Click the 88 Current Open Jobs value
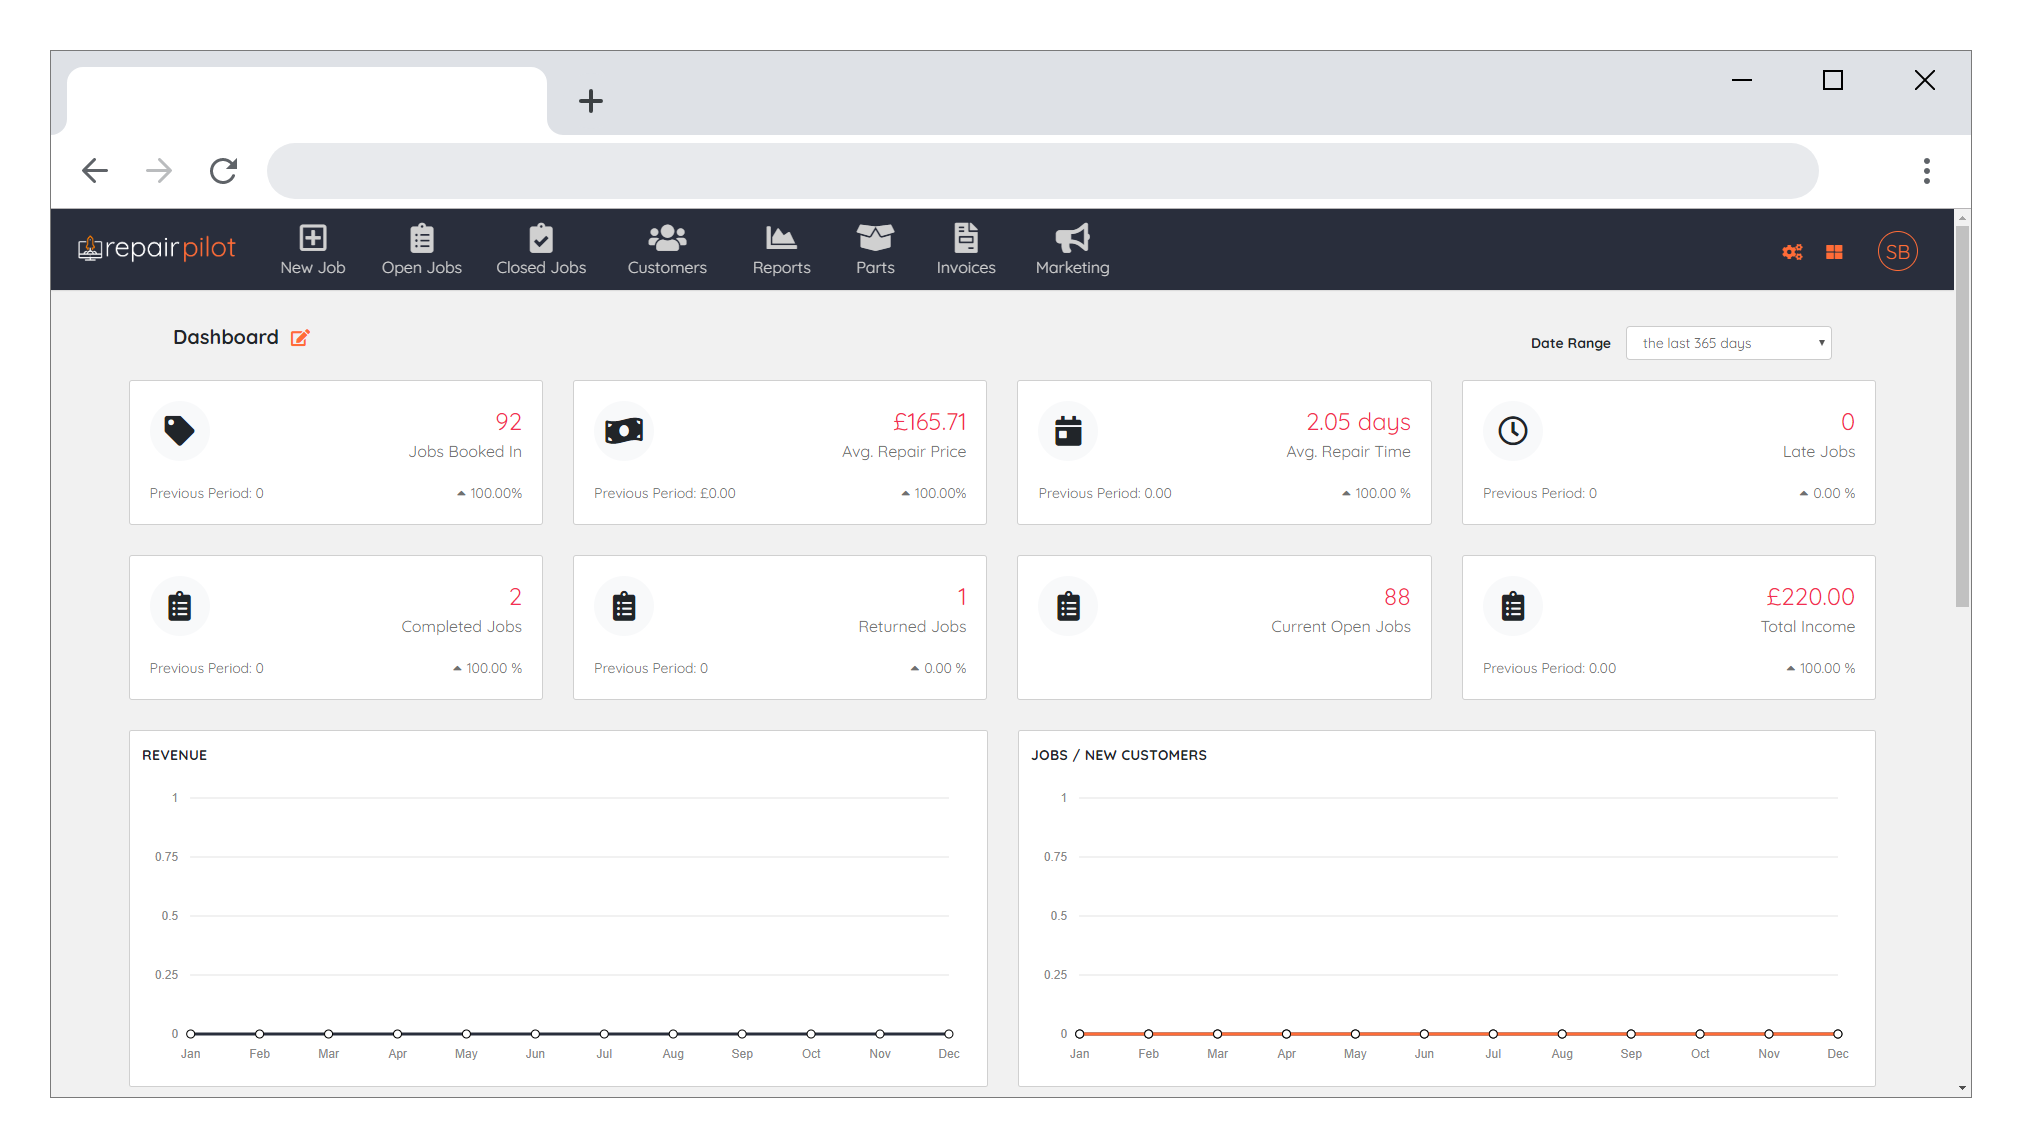 click(x=1397, y=597)
